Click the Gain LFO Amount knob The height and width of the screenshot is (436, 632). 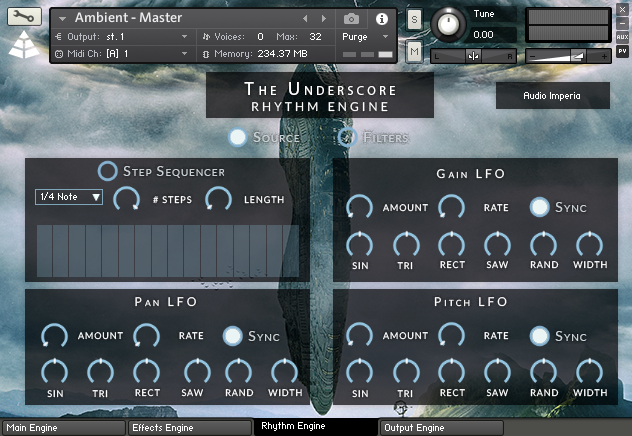click(x=360, y=207)
